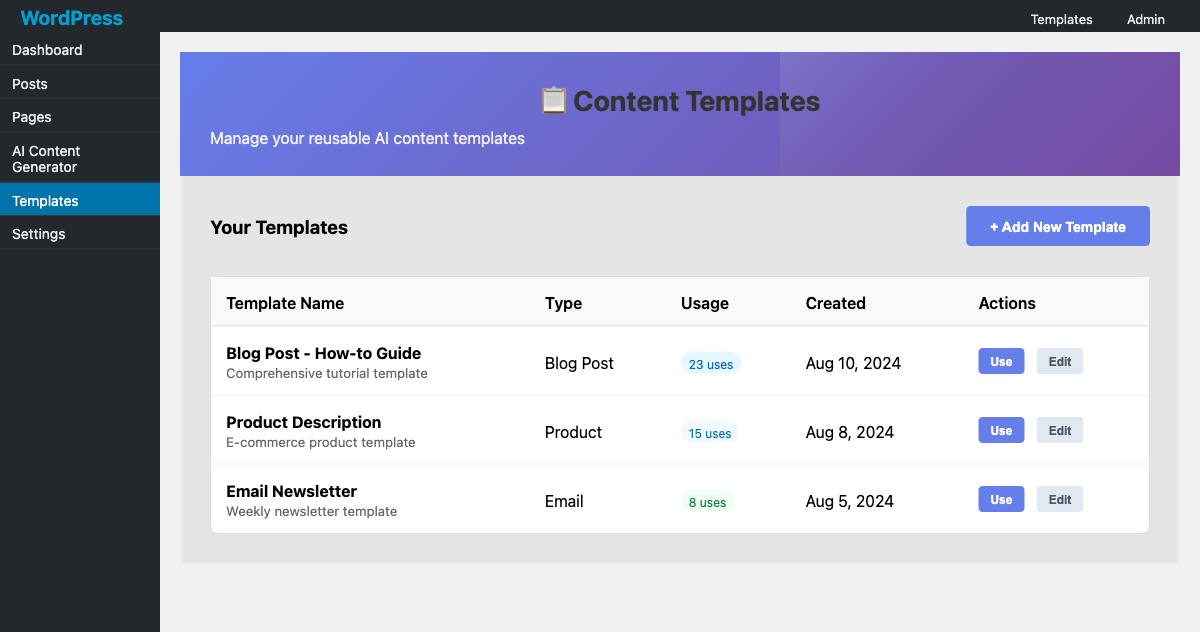Select Templates in the left sidebar
The height and width of the screenshot is (632, 1200).
click(45, 201)
